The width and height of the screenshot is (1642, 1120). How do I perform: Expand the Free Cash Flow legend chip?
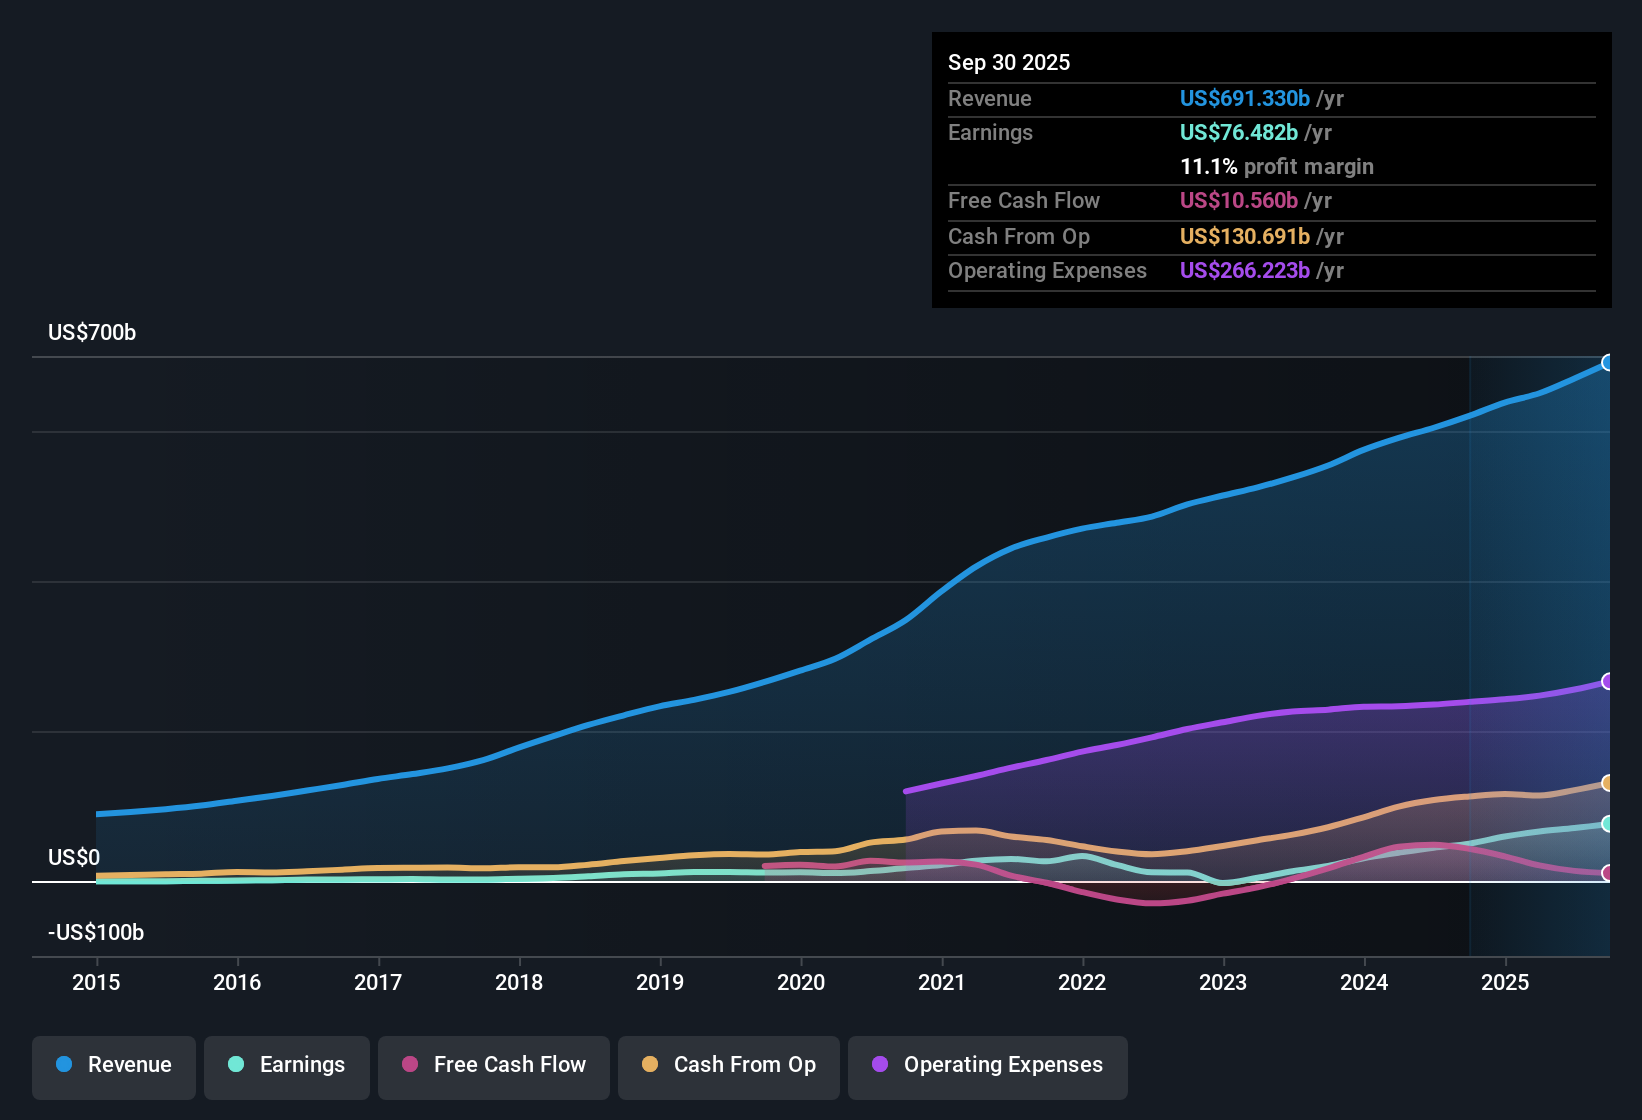[493, 1065]
